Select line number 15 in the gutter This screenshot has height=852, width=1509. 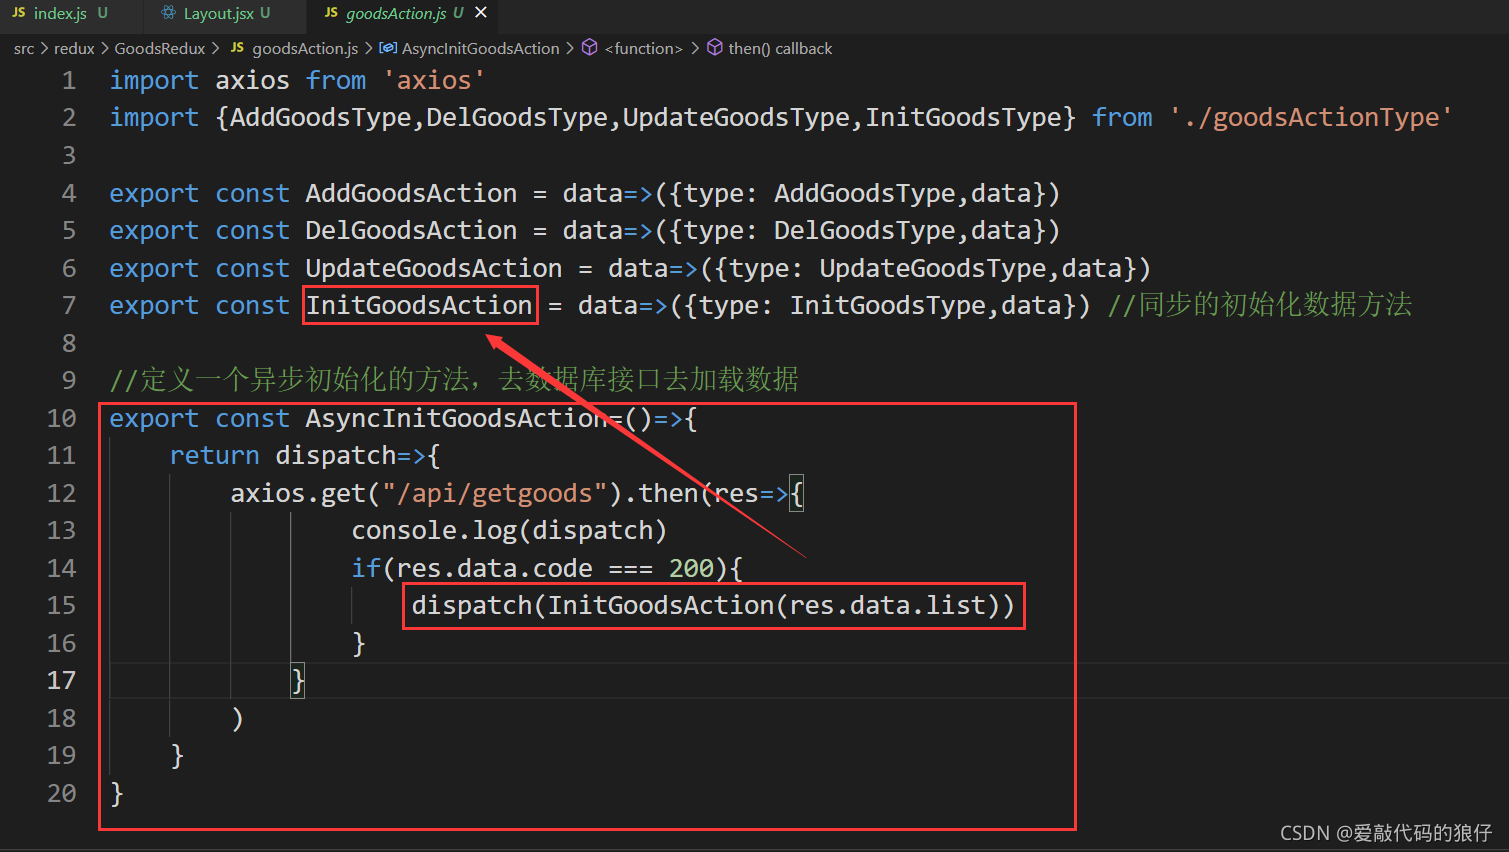(62, 605)
